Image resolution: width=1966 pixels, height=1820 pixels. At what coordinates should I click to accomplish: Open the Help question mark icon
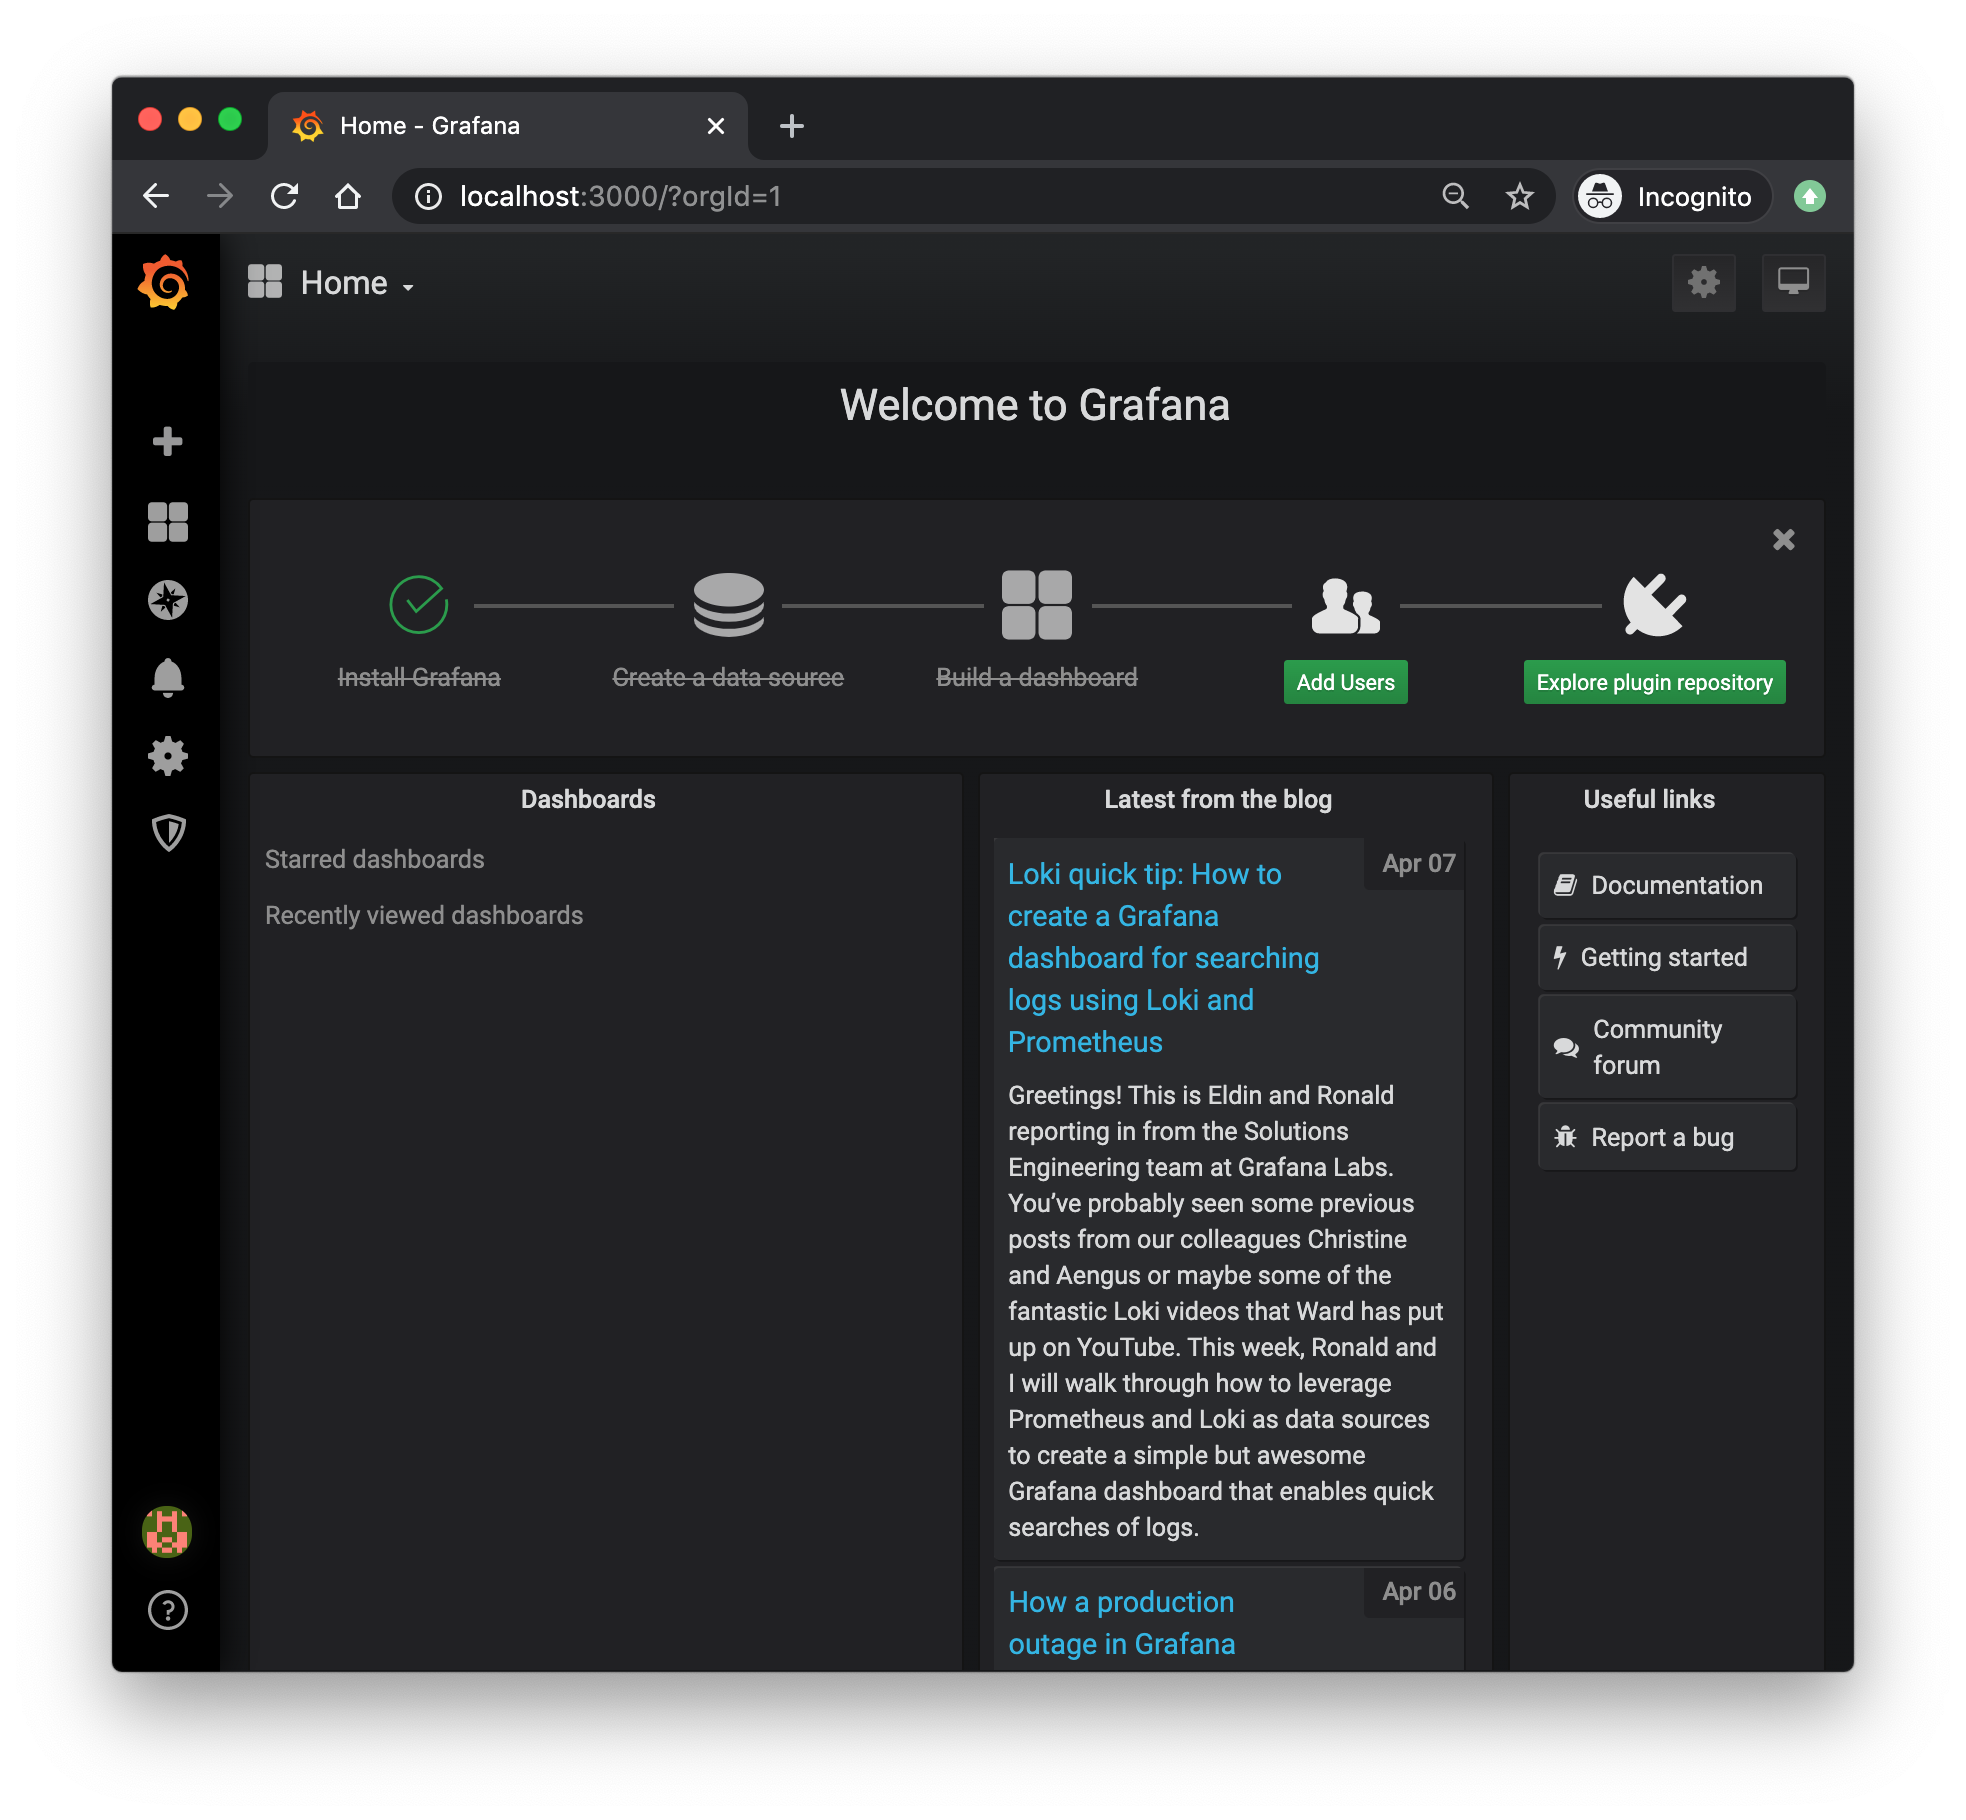167,1610
